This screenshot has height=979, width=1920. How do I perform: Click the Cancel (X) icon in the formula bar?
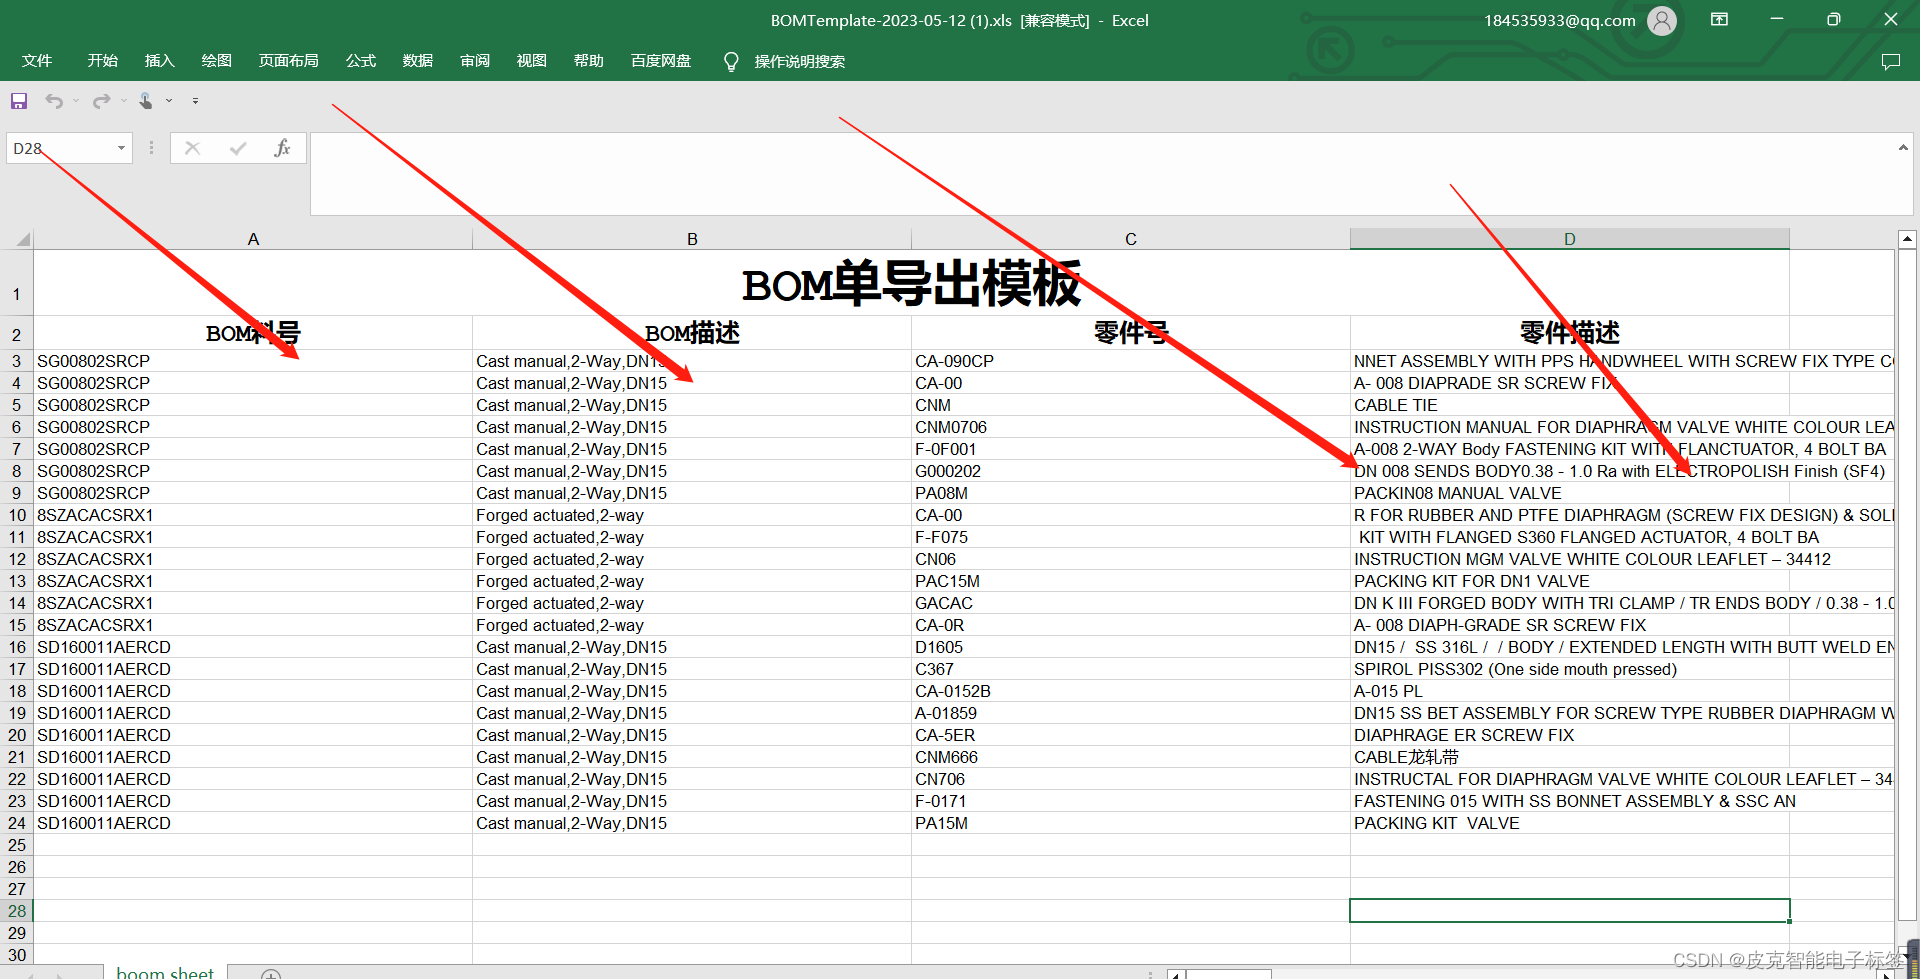click(191, 147)
